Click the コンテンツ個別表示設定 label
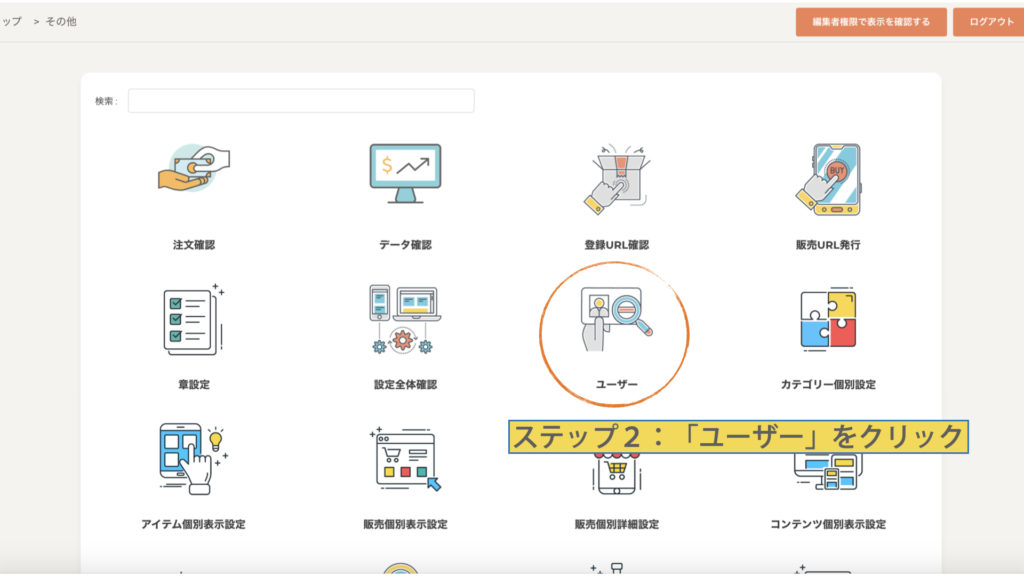 click(828, 525)
